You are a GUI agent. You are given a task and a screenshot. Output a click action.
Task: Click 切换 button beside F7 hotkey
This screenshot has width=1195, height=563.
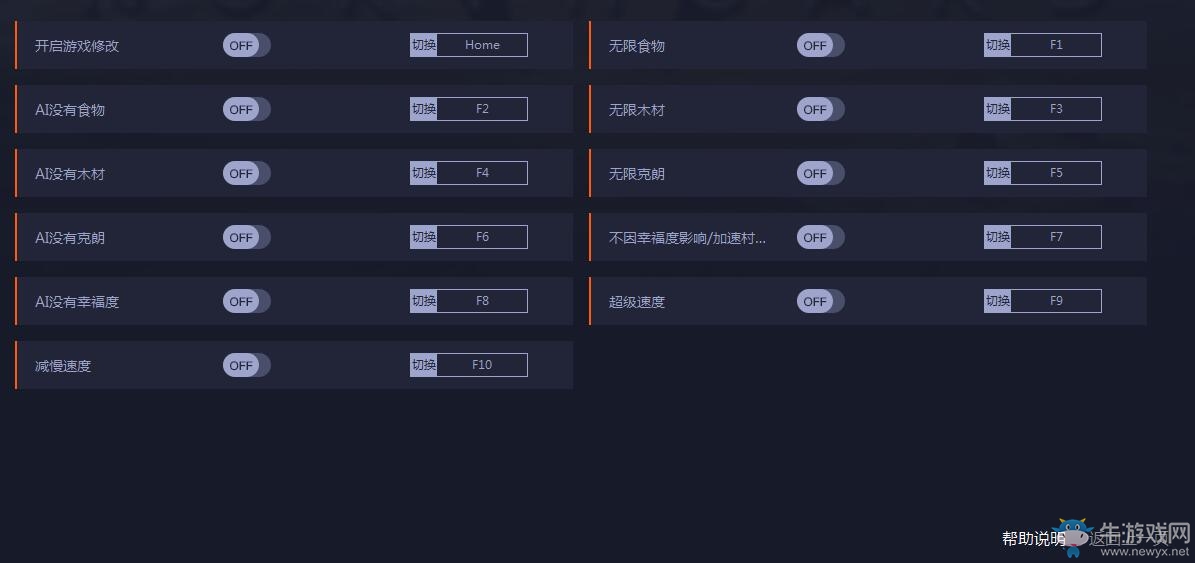pyautogui.click(x=998, y=237)
